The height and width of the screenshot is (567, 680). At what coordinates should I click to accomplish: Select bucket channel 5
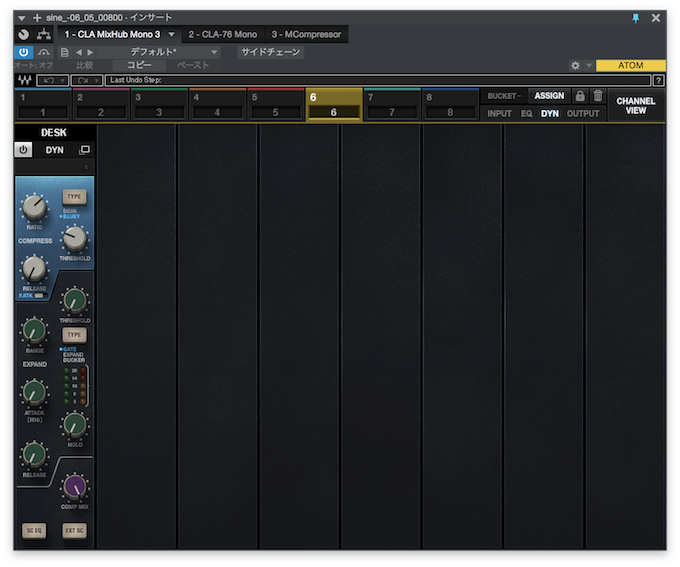point(275,105)
